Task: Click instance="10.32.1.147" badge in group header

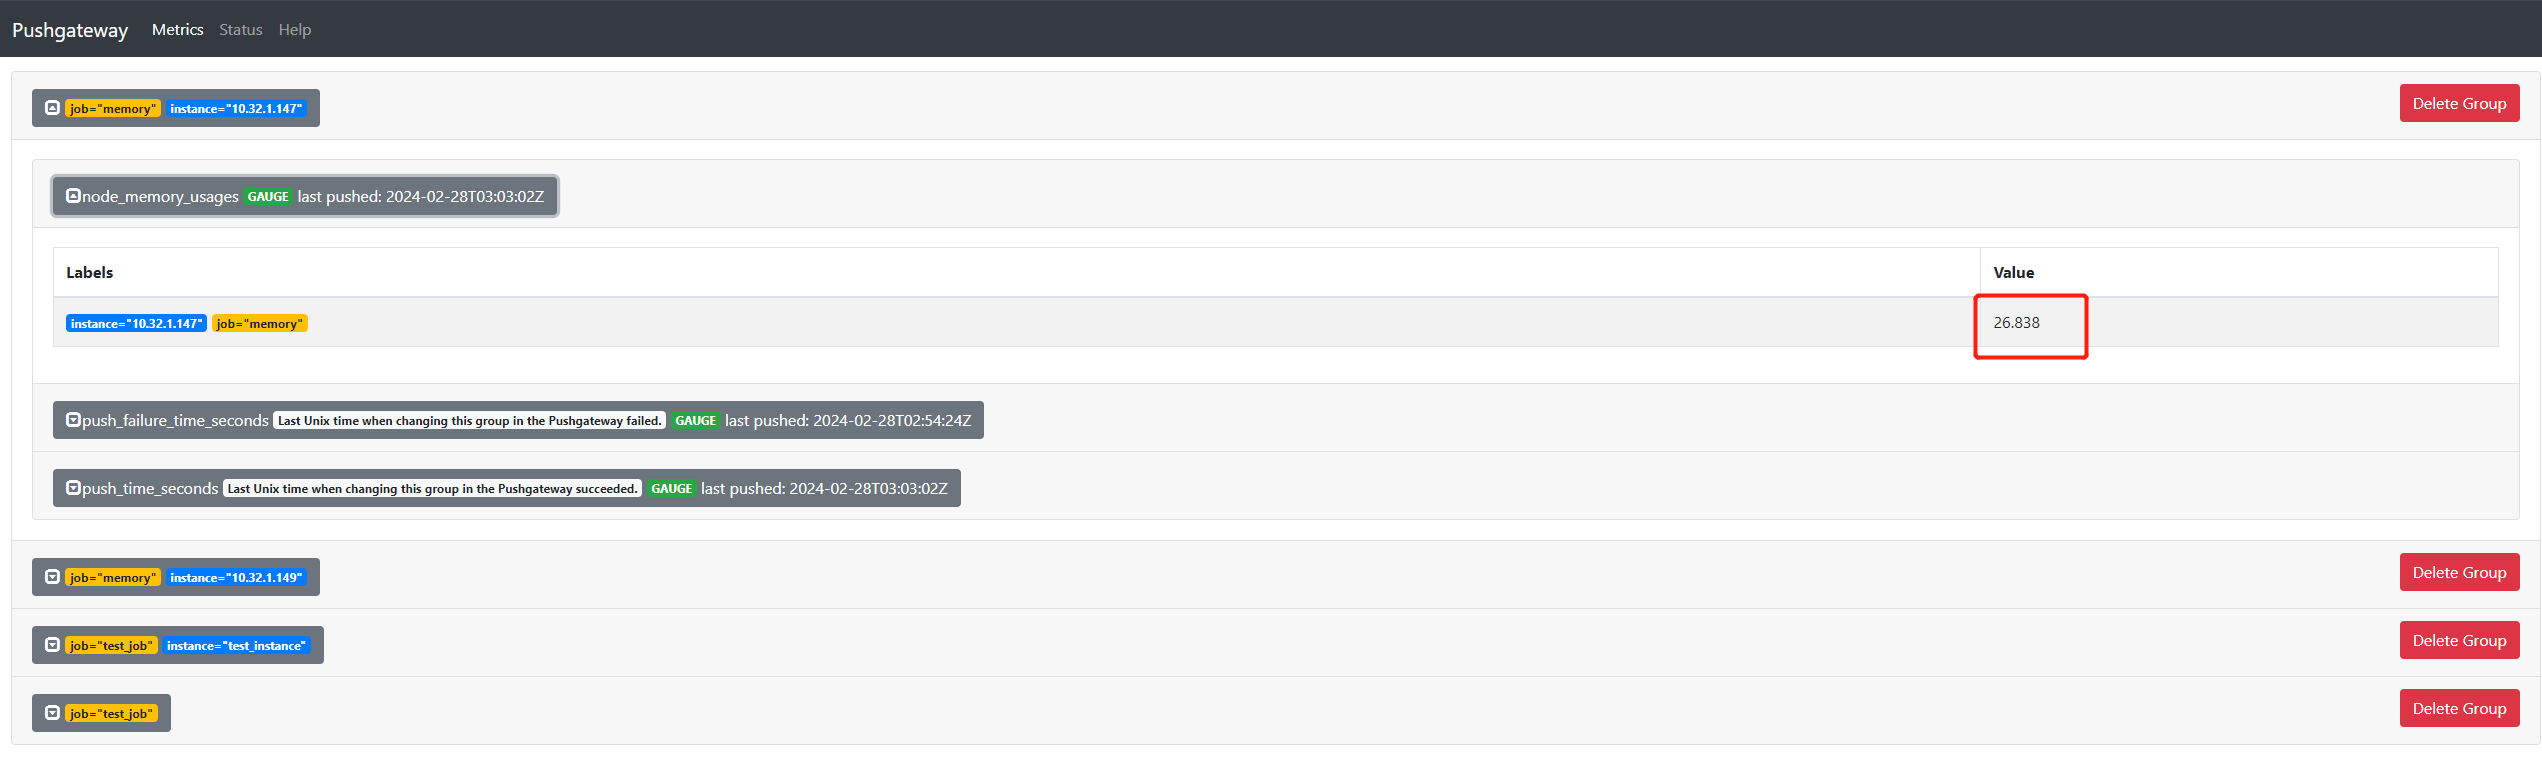Action: pos(236,109)
